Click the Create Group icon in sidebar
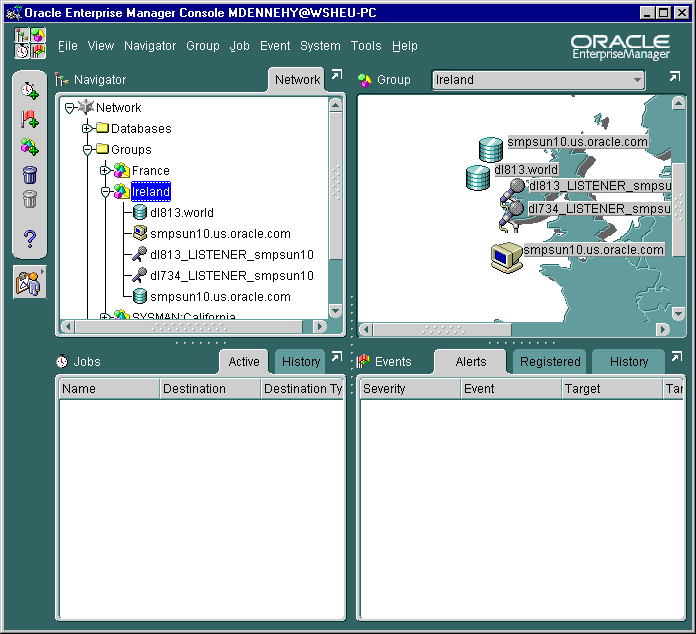This screenshot has width=696, height=634. tap(30, 147)
